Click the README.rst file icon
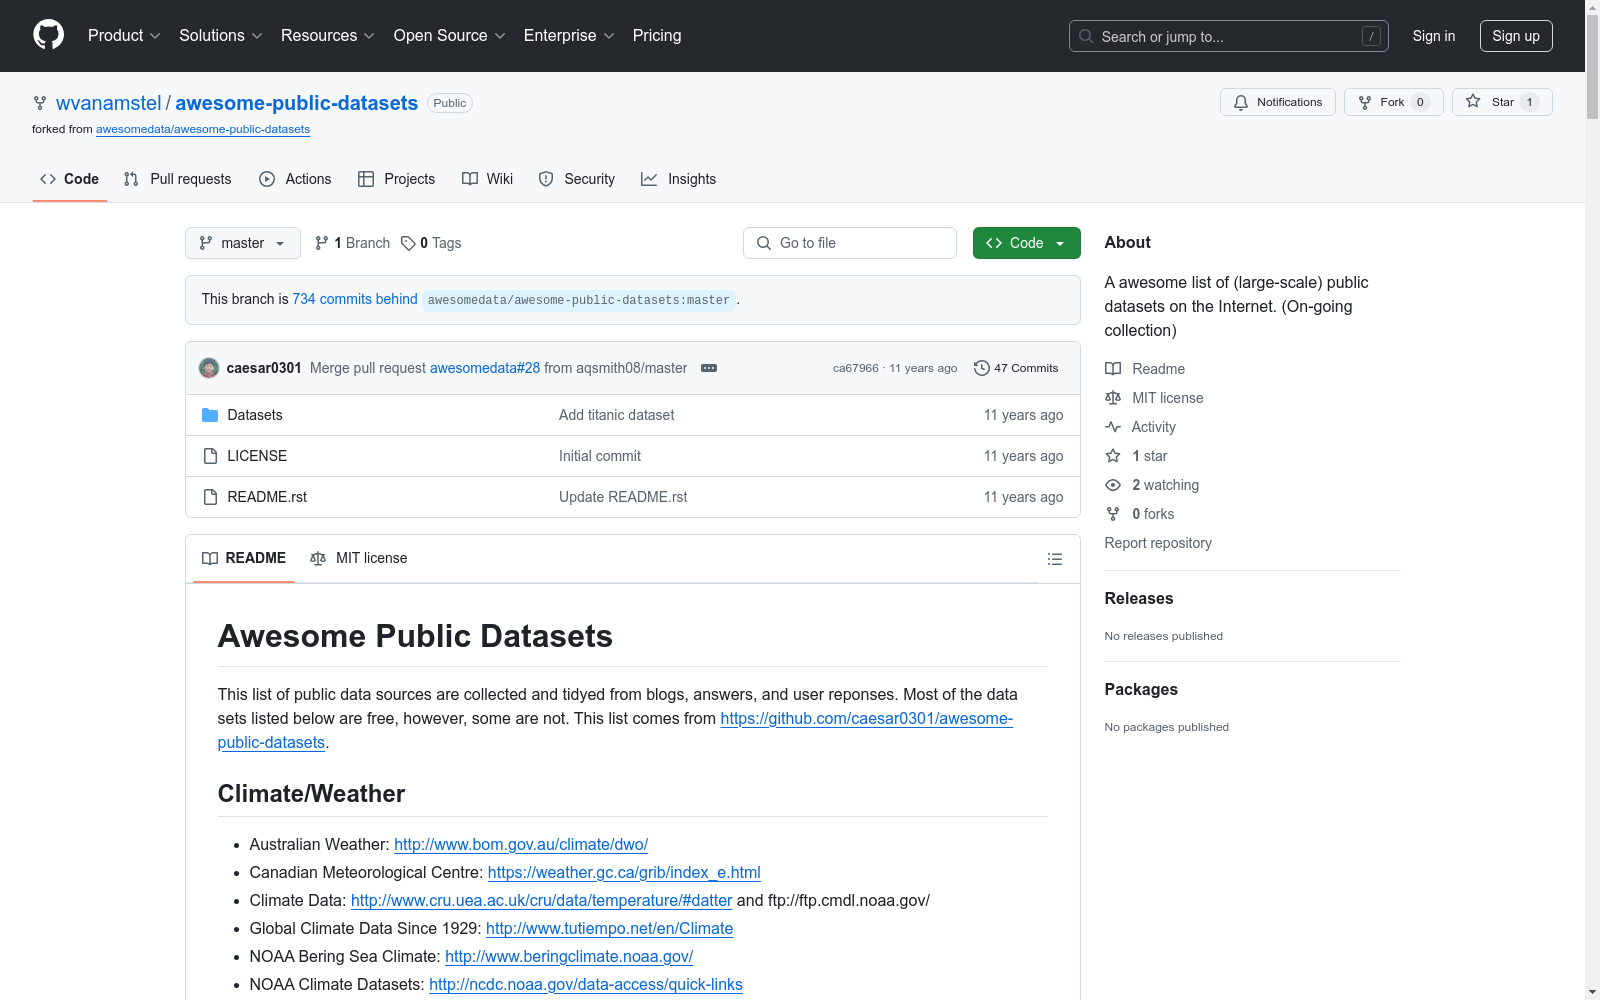 click(x=210, y=497)
